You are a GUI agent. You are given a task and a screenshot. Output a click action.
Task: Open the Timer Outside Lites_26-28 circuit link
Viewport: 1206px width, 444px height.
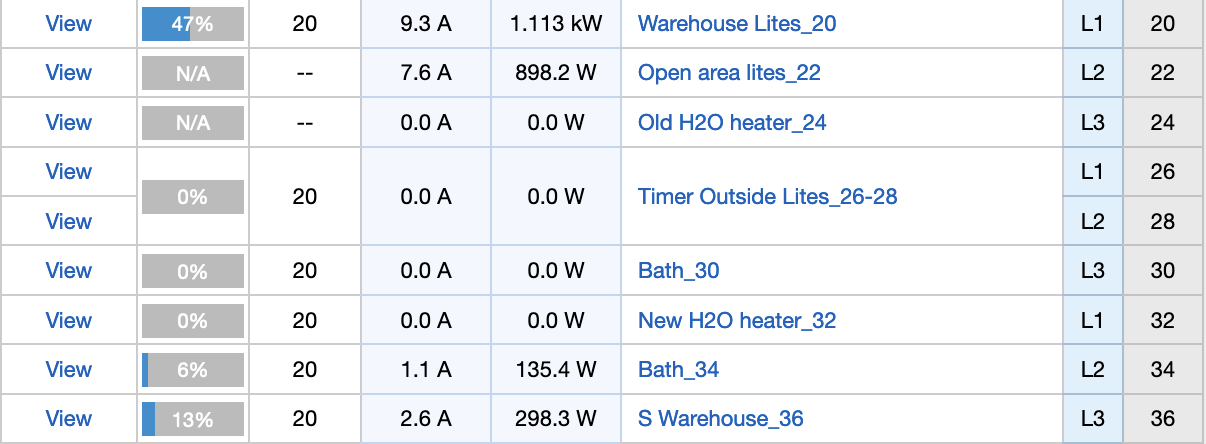pos(767,196)
